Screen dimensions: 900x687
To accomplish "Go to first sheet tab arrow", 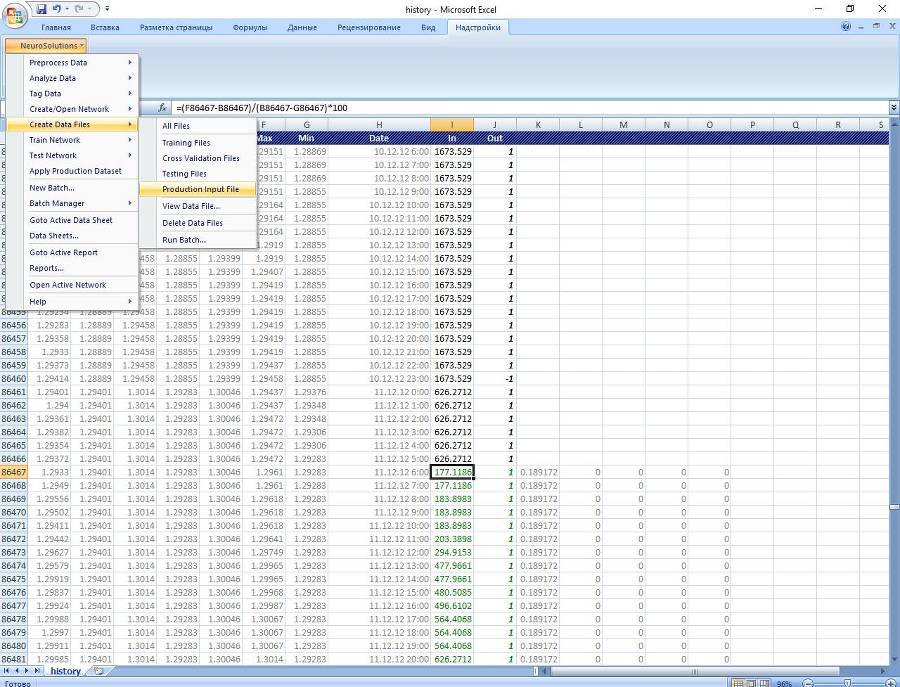I will (7, 670).
